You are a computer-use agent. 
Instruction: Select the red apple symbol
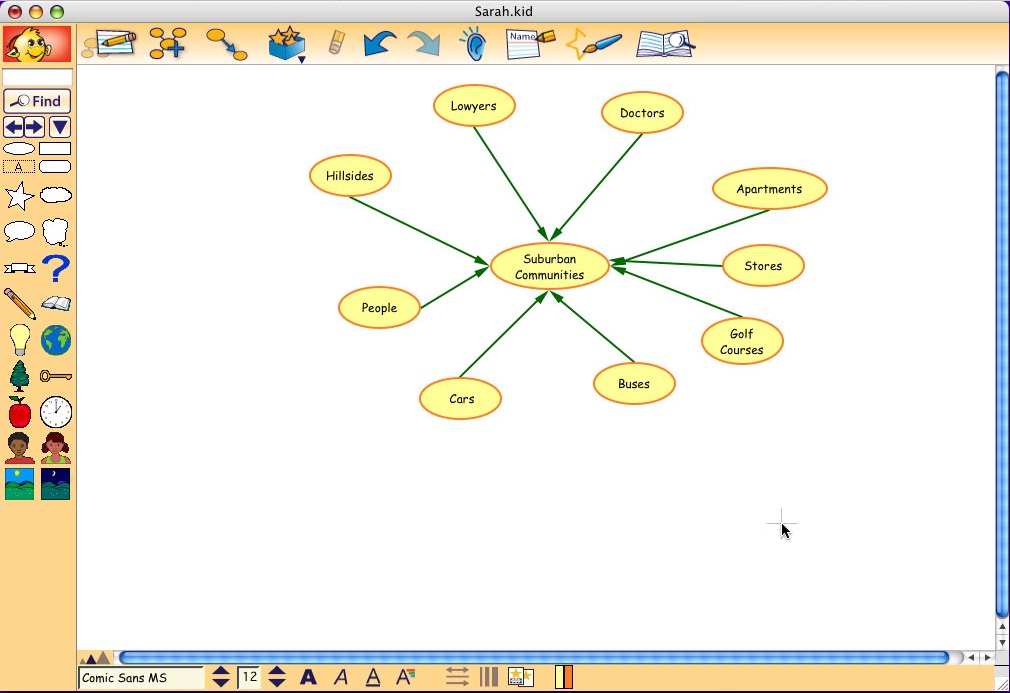[19, 412]
